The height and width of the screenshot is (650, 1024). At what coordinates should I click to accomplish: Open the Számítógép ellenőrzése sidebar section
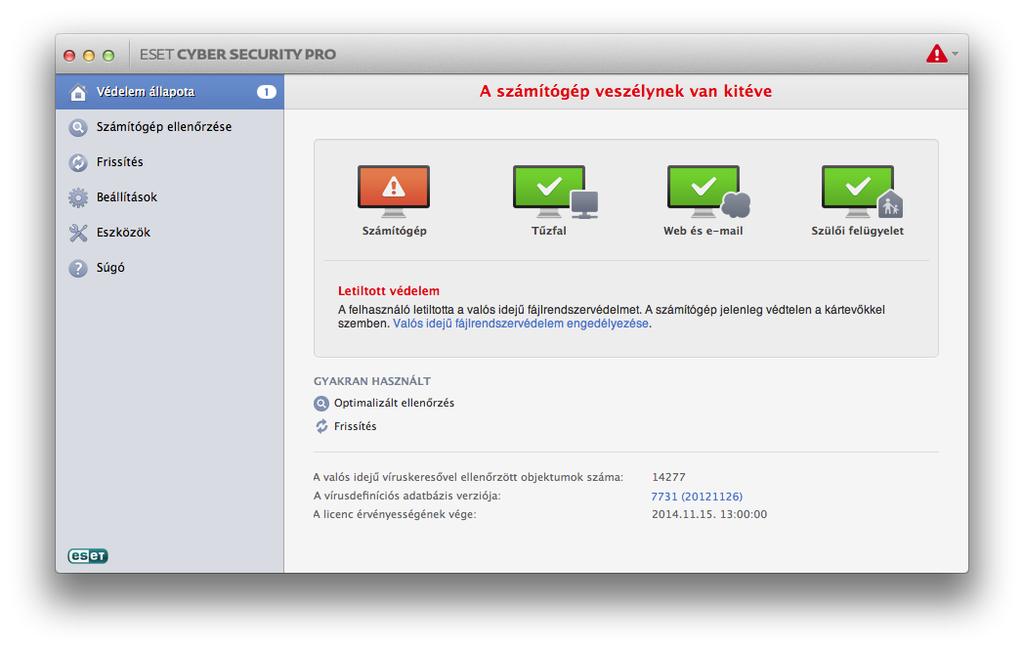170,127
